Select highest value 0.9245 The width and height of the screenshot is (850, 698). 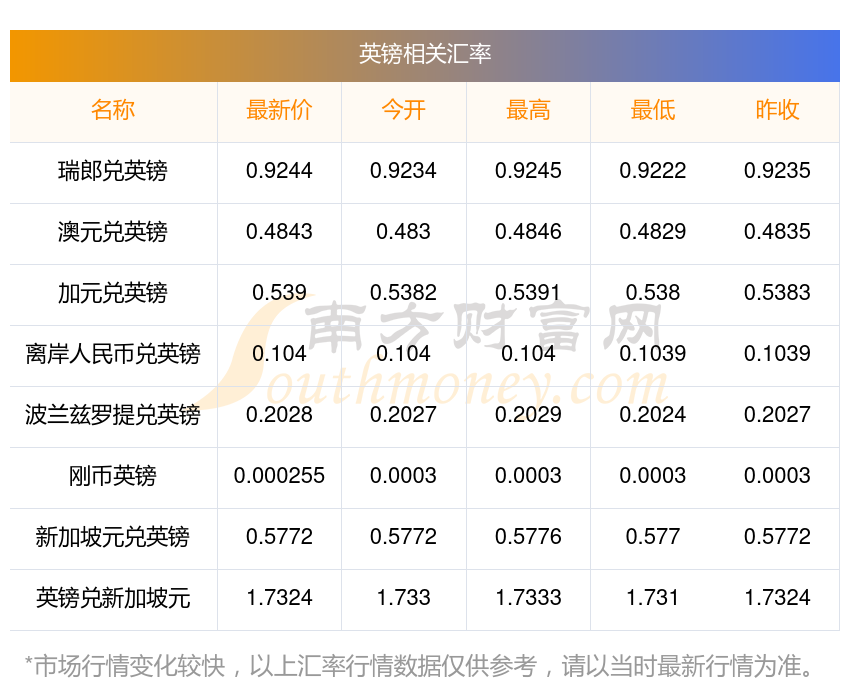528,171
